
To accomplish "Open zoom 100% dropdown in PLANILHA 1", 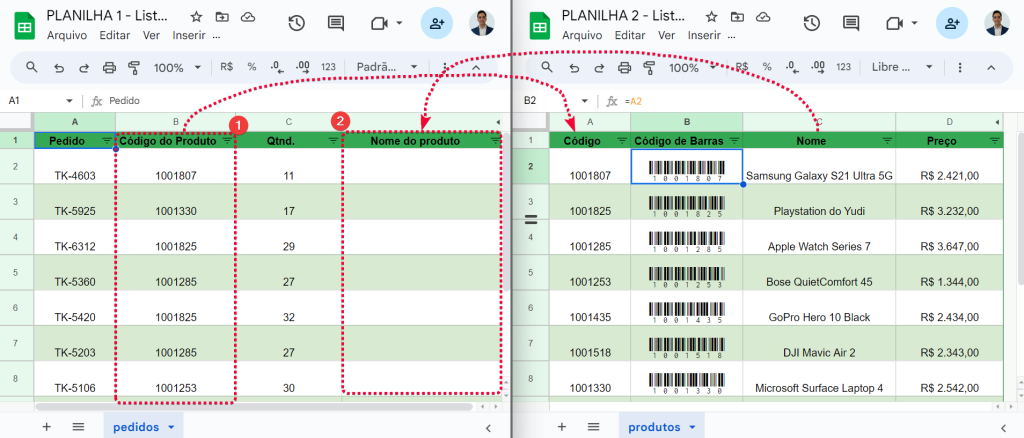I will pos(177,67).
